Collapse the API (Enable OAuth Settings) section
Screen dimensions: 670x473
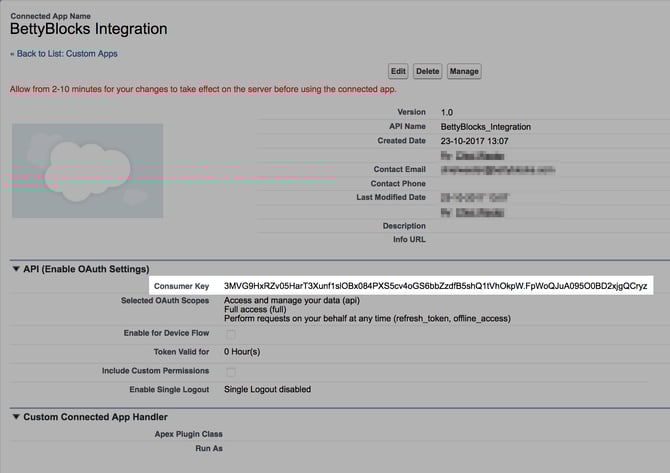point(16,269)
